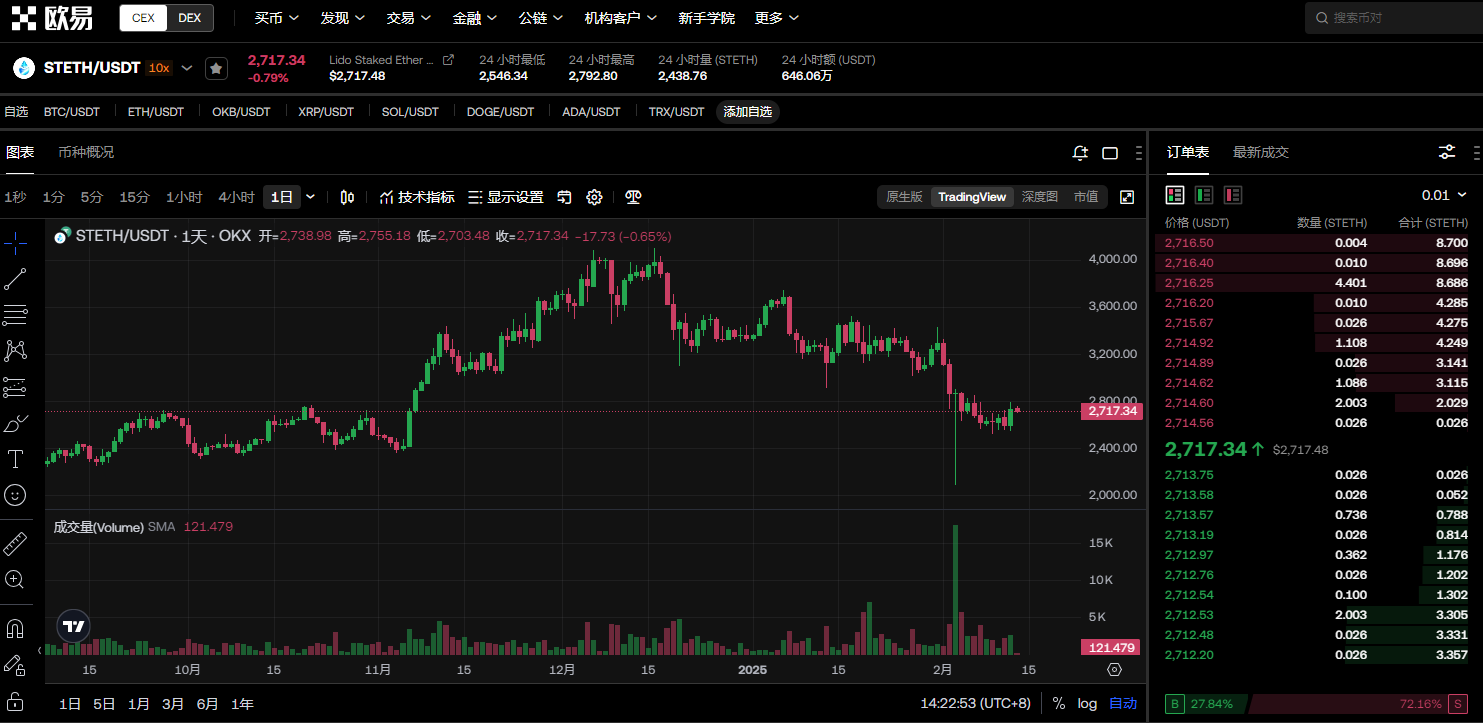Click the magnet snap mode icon
The height and width of the screenshot is (723, 1483).
[x=15, y=629]
